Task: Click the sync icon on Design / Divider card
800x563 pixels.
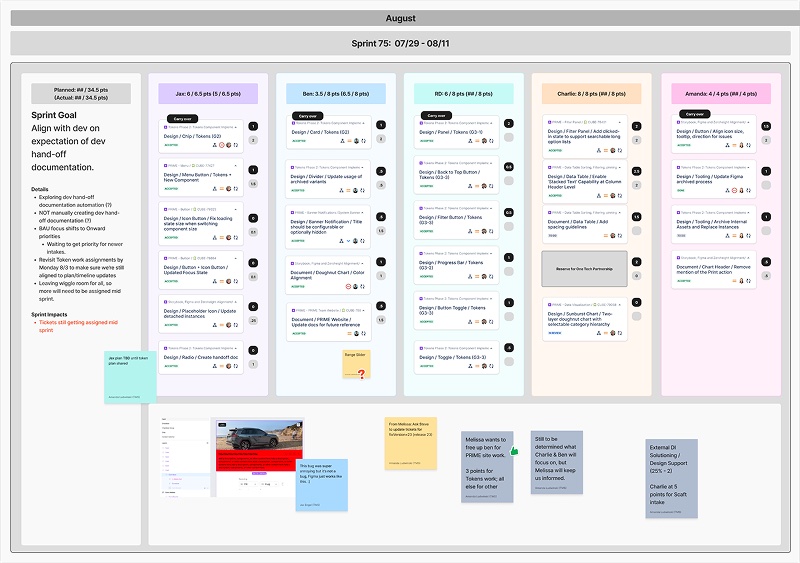Action: pos(363,190)
